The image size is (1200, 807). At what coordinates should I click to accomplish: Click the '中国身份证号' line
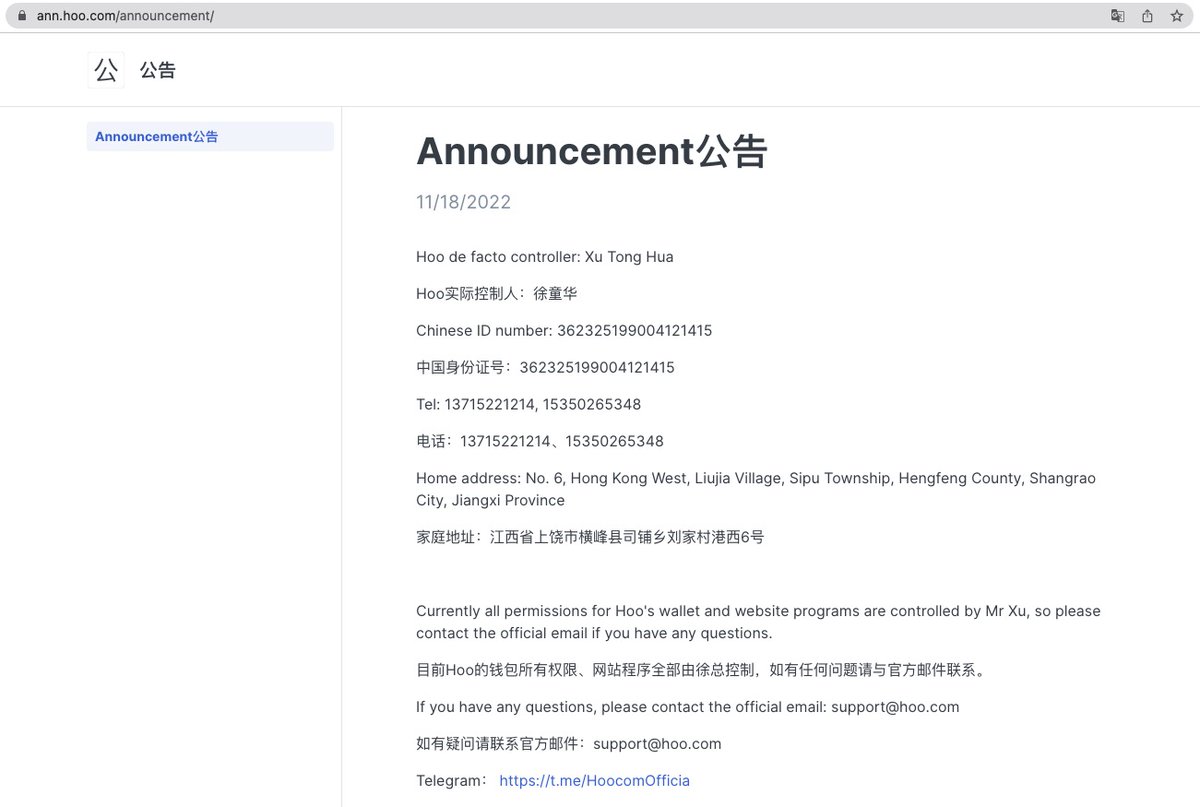tap(545, 368)
